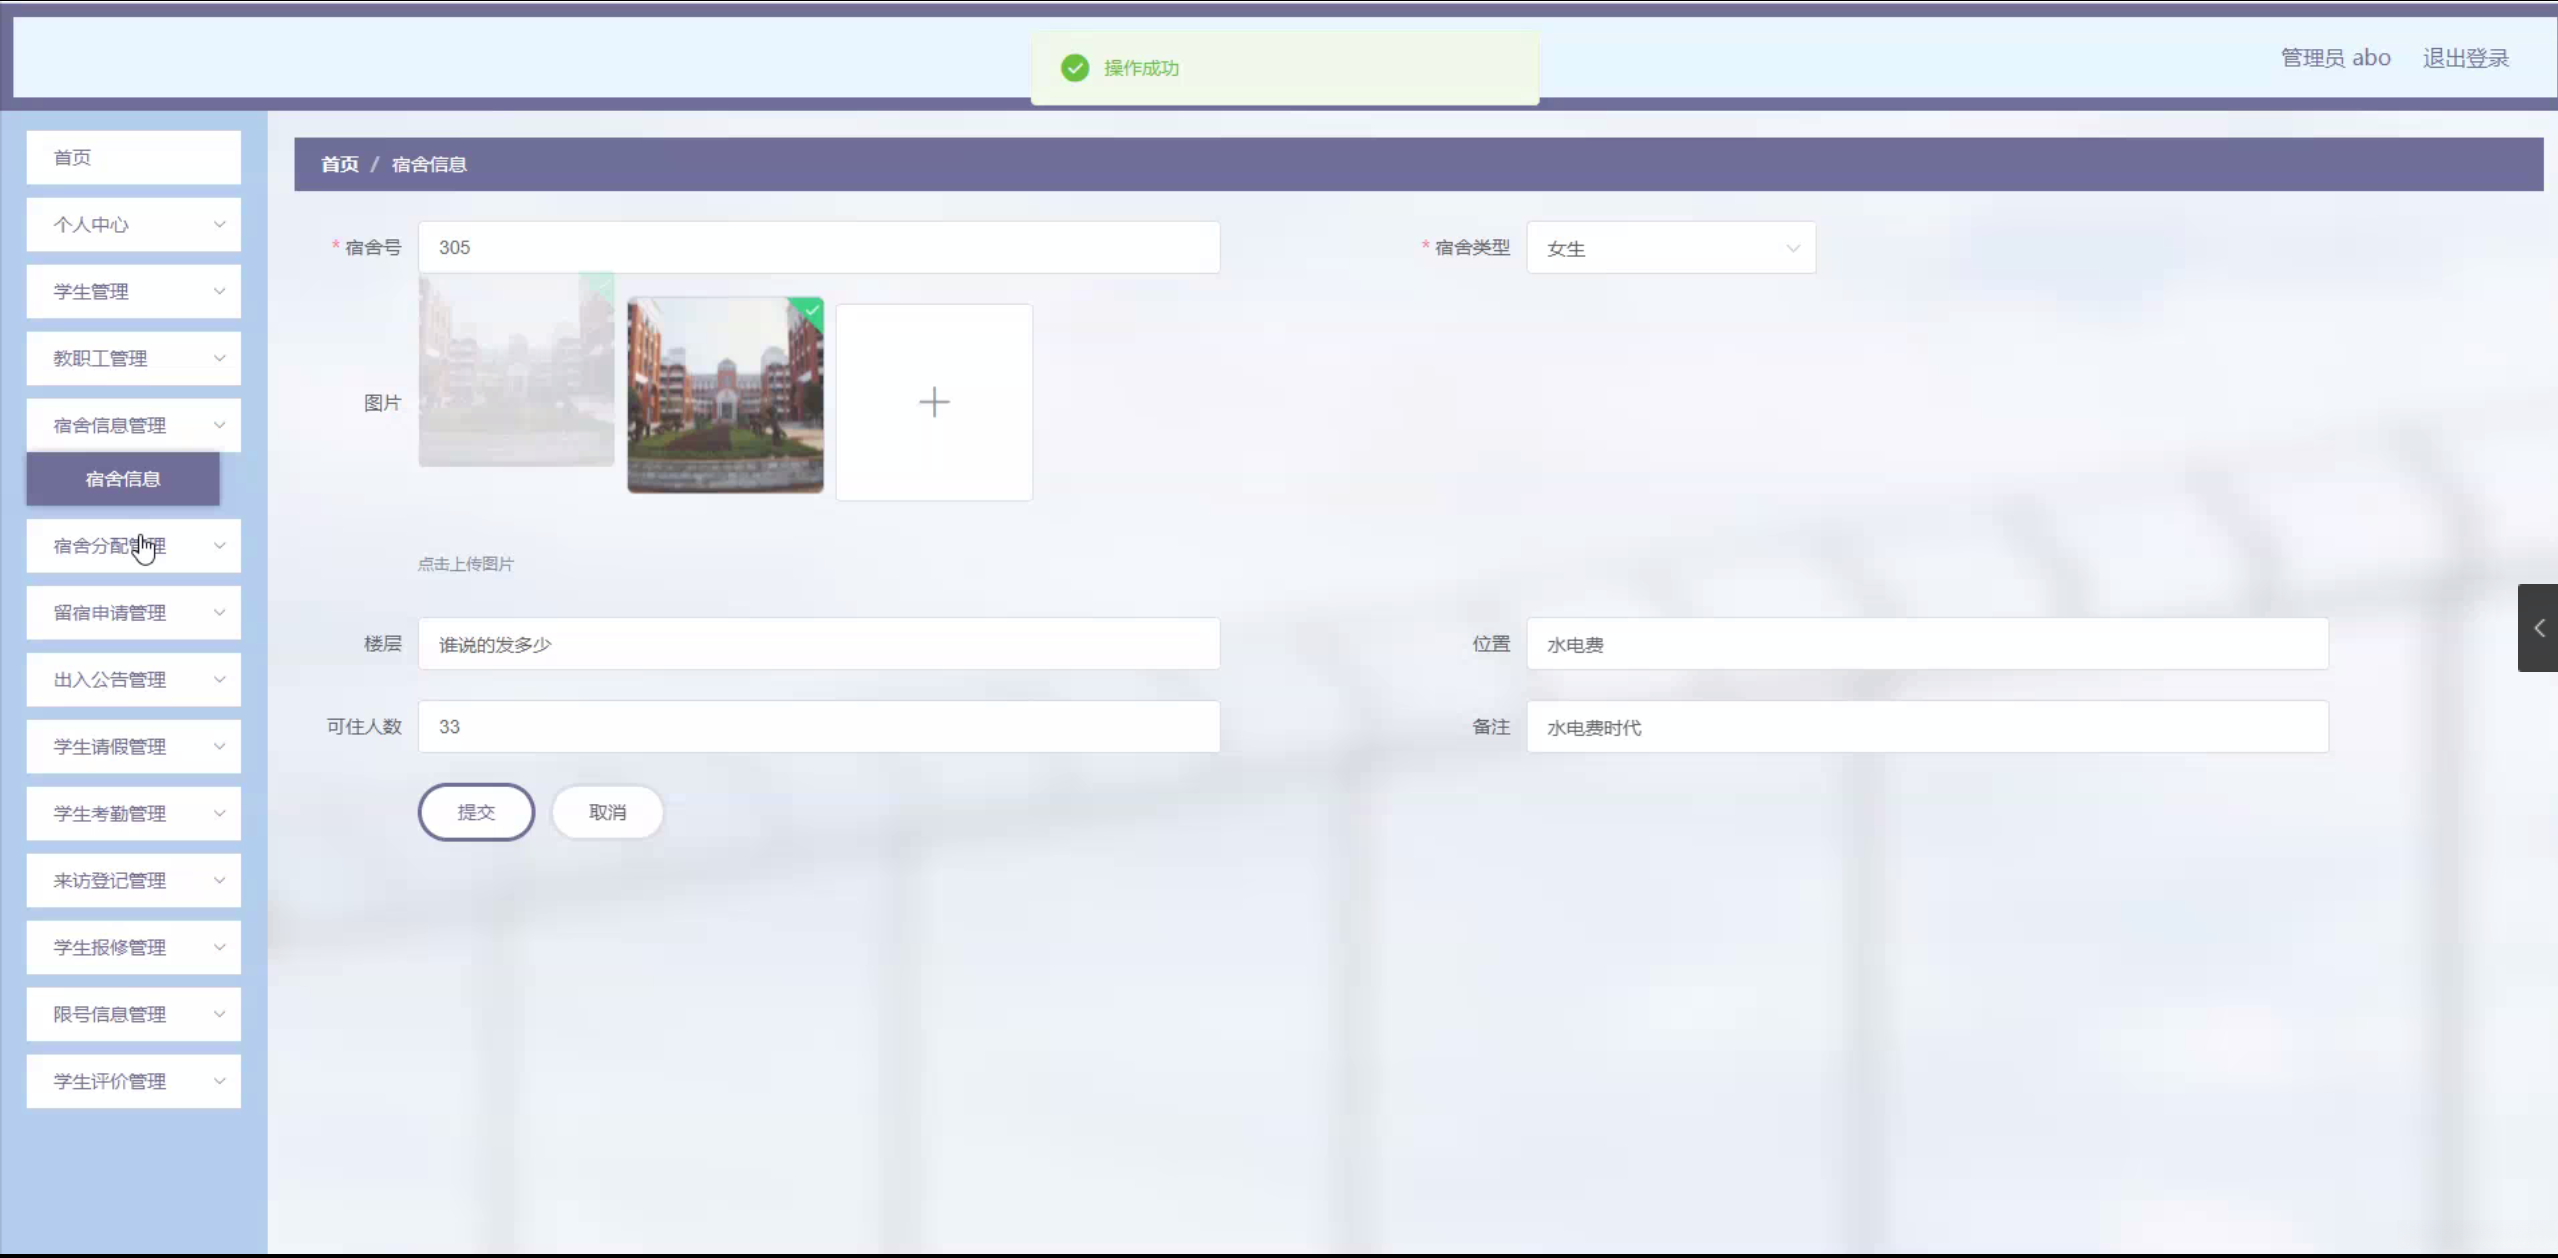
Task: Expand the 学生管理 menu chevron
Action: pyautogui.click(x=219, y=292)
